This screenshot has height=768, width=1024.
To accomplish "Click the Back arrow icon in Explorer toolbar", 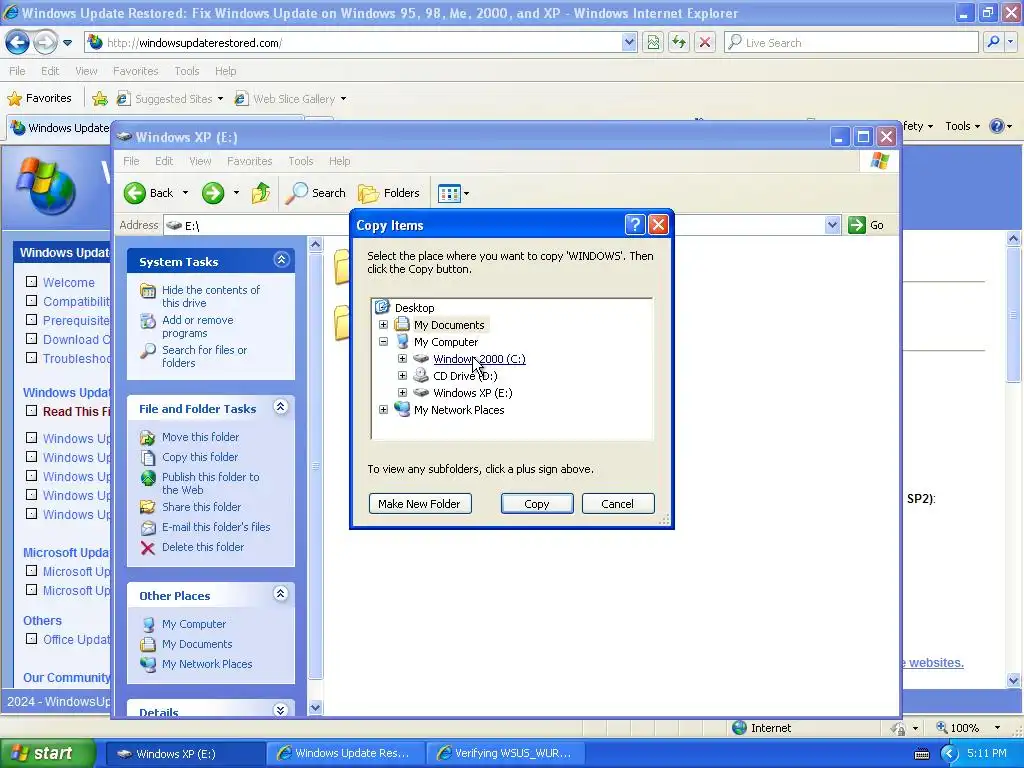I will click(x=135, y=193).
